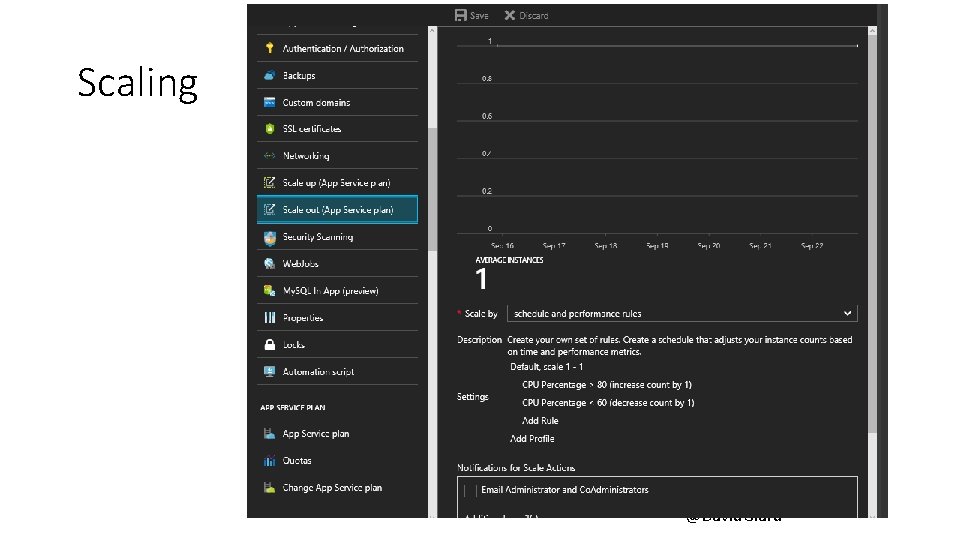Image resolution: width=960 pixels, height=540 pixels.
Task: Click the Security Scanning shield icon
Action: [x=269, y=237]
